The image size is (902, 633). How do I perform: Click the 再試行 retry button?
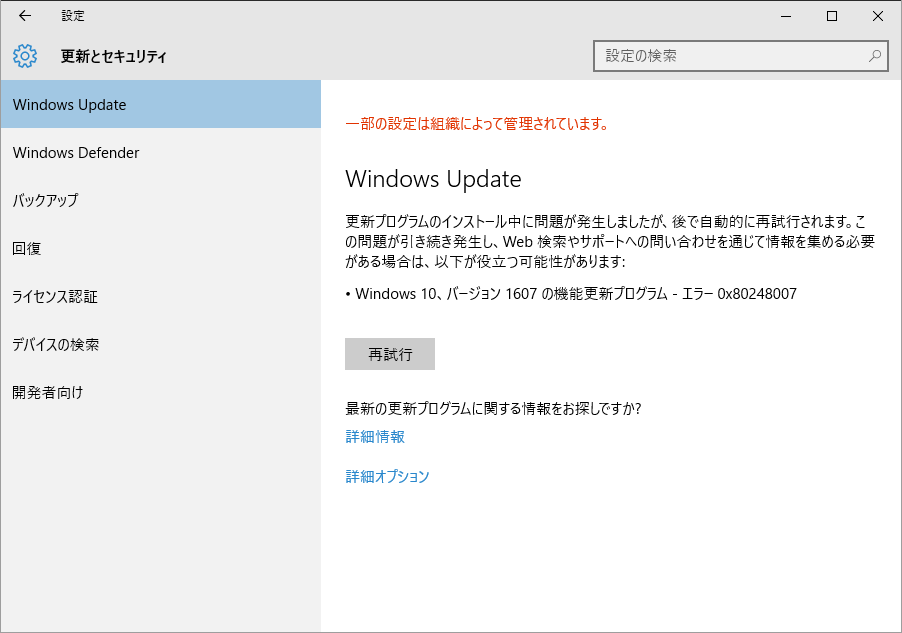tap(390, 354)
